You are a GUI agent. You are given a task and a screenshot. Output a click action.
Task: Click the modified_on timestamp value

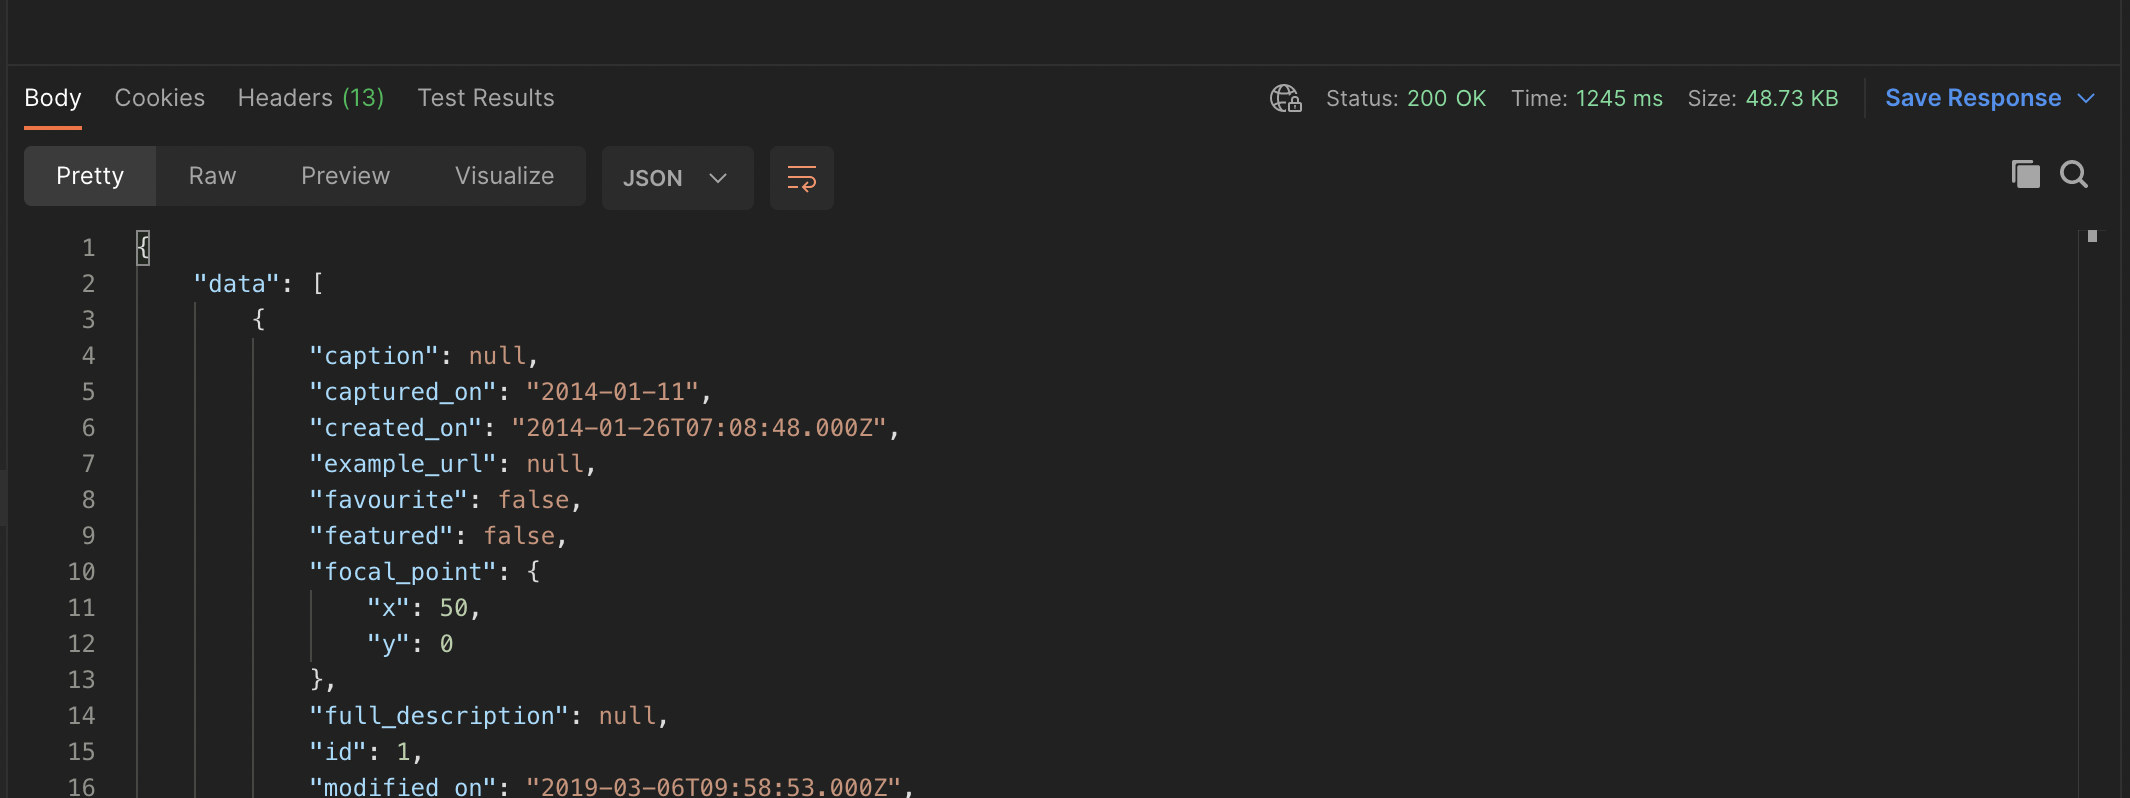pos(714,787)
